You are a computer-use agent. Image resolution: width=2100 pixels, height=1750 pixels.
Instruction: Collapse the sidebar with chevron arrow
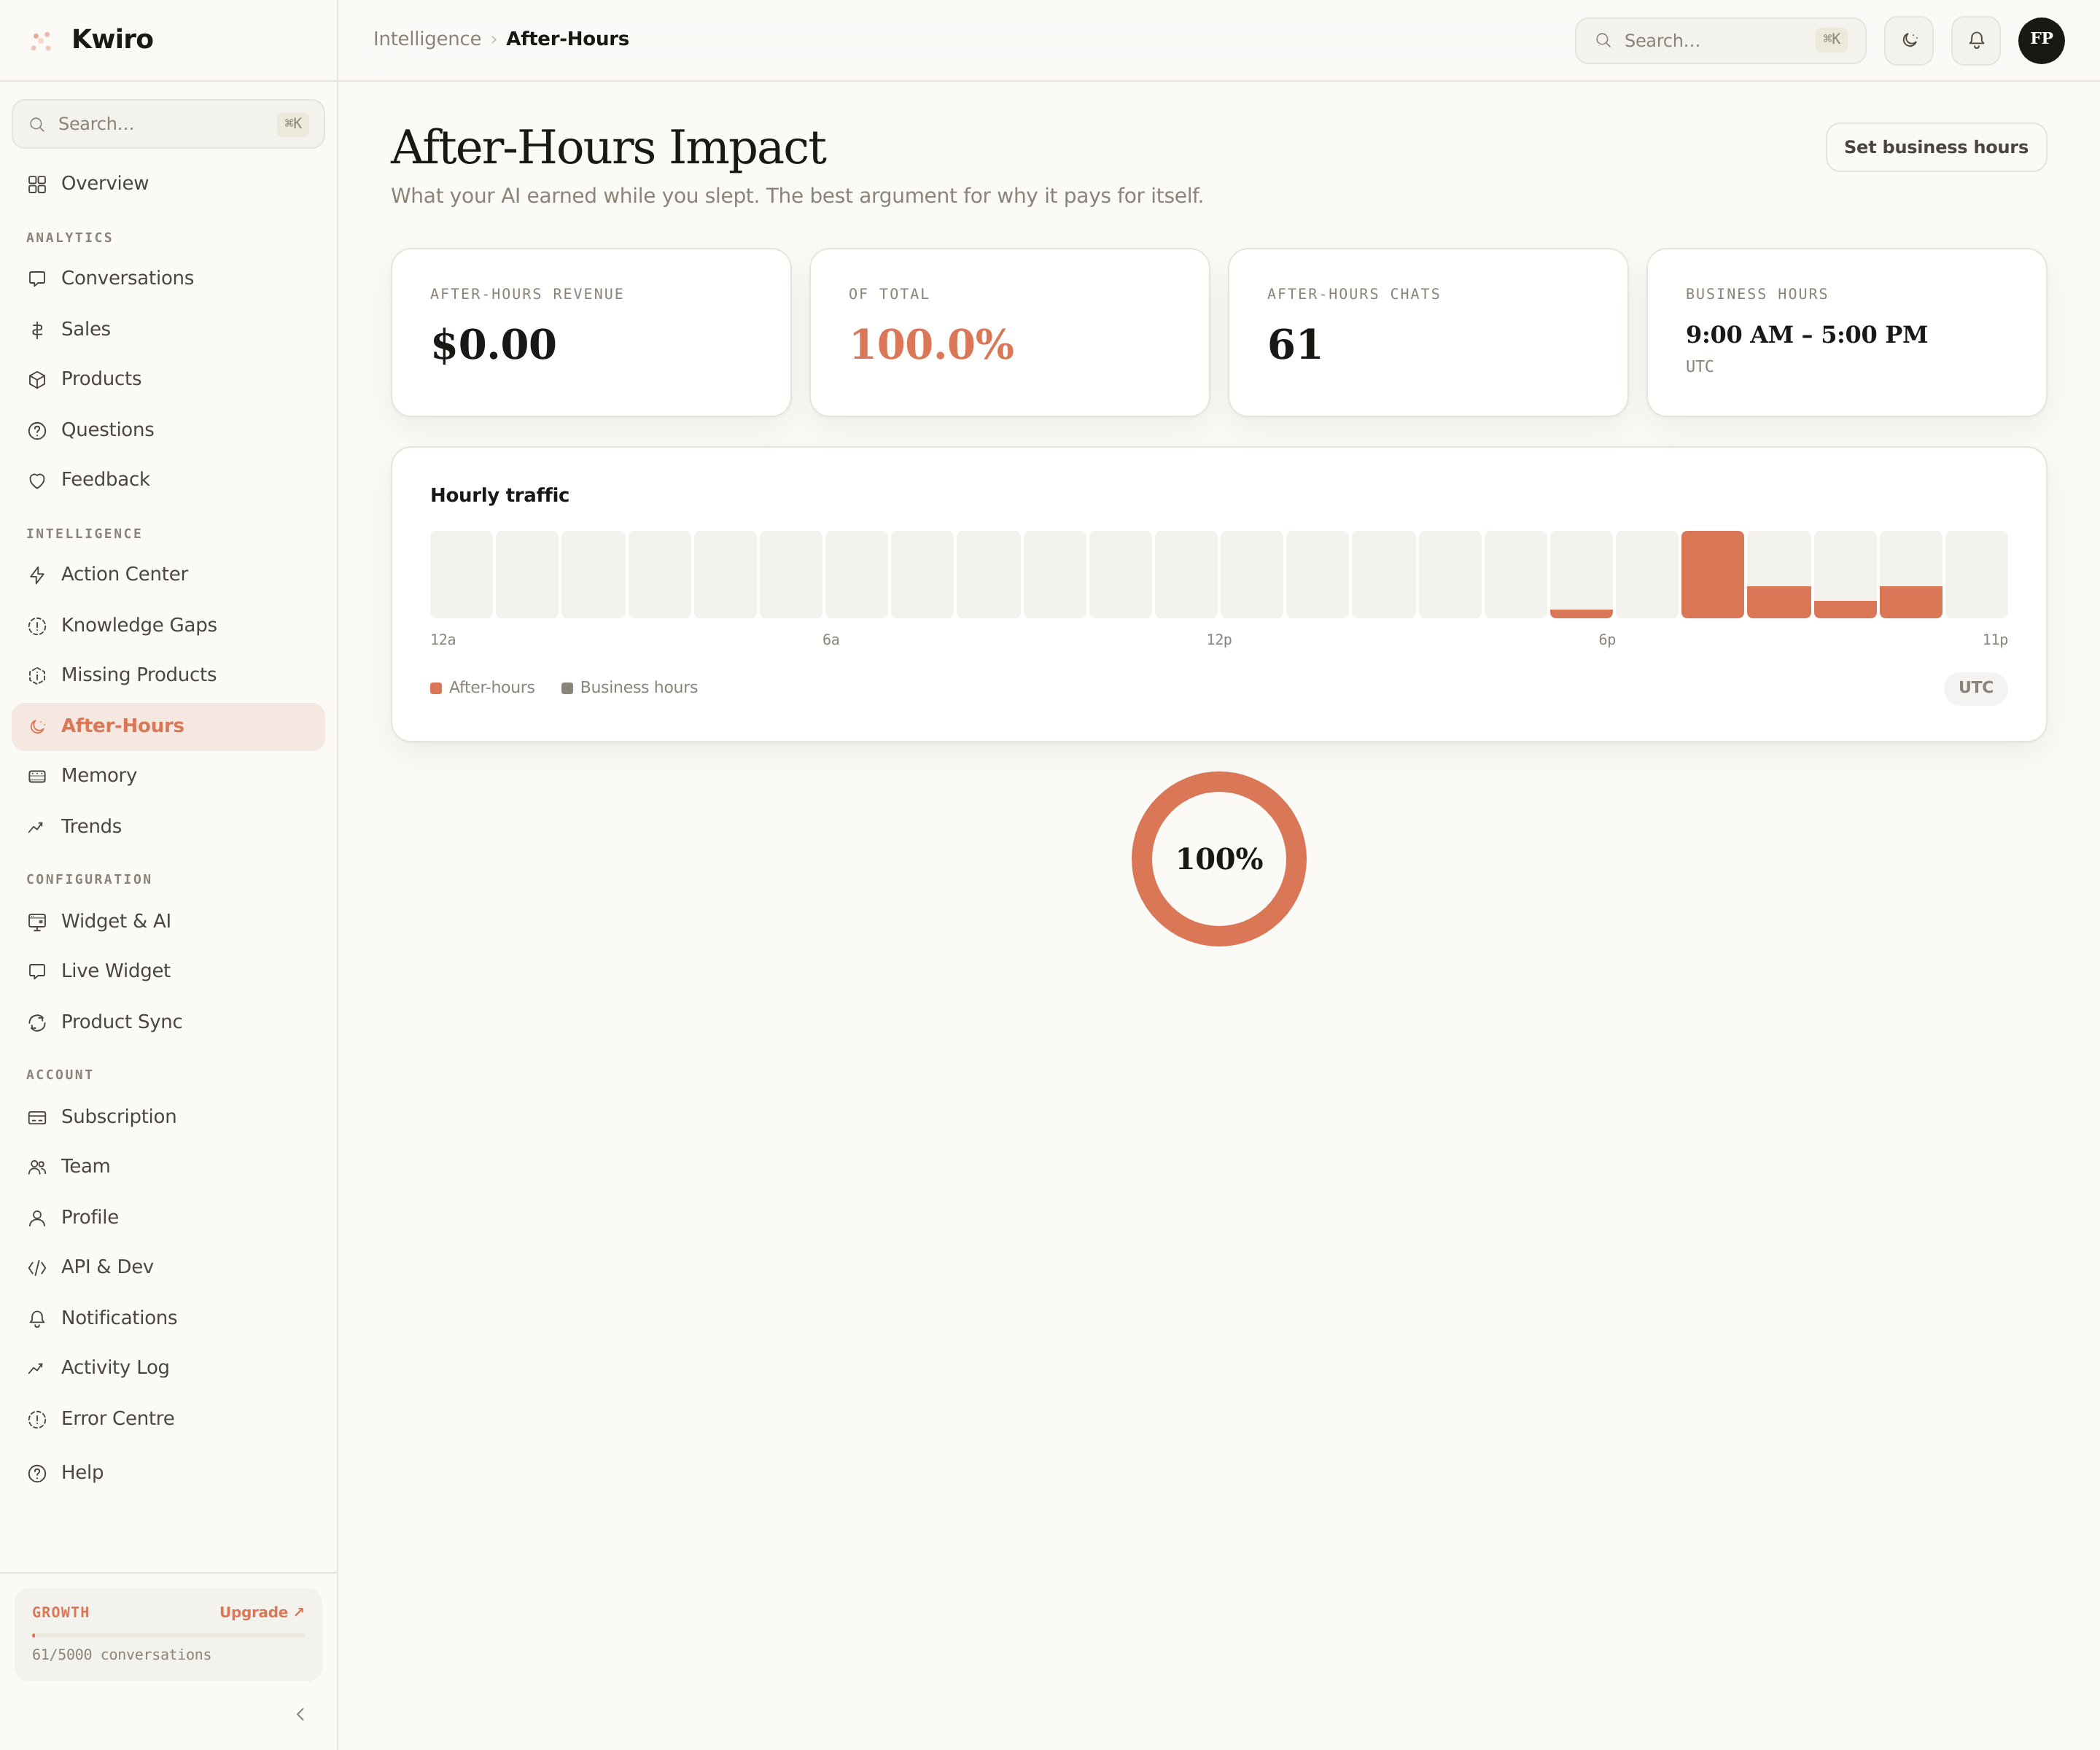tap(300, 1714)
